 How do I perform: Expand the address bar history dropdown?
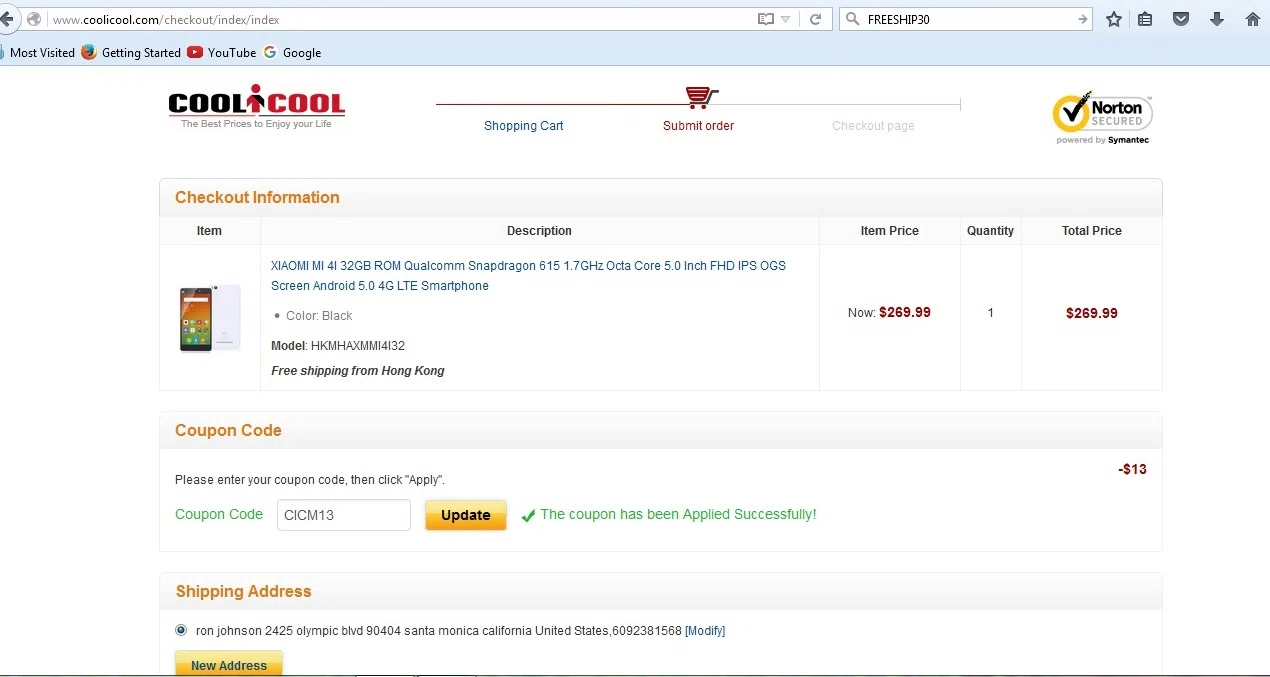point(786,19)
